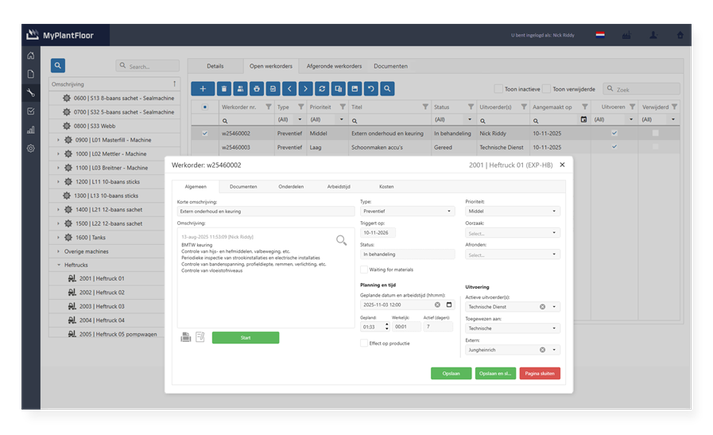Open the documents icon in left sidebar

[30, 74]
